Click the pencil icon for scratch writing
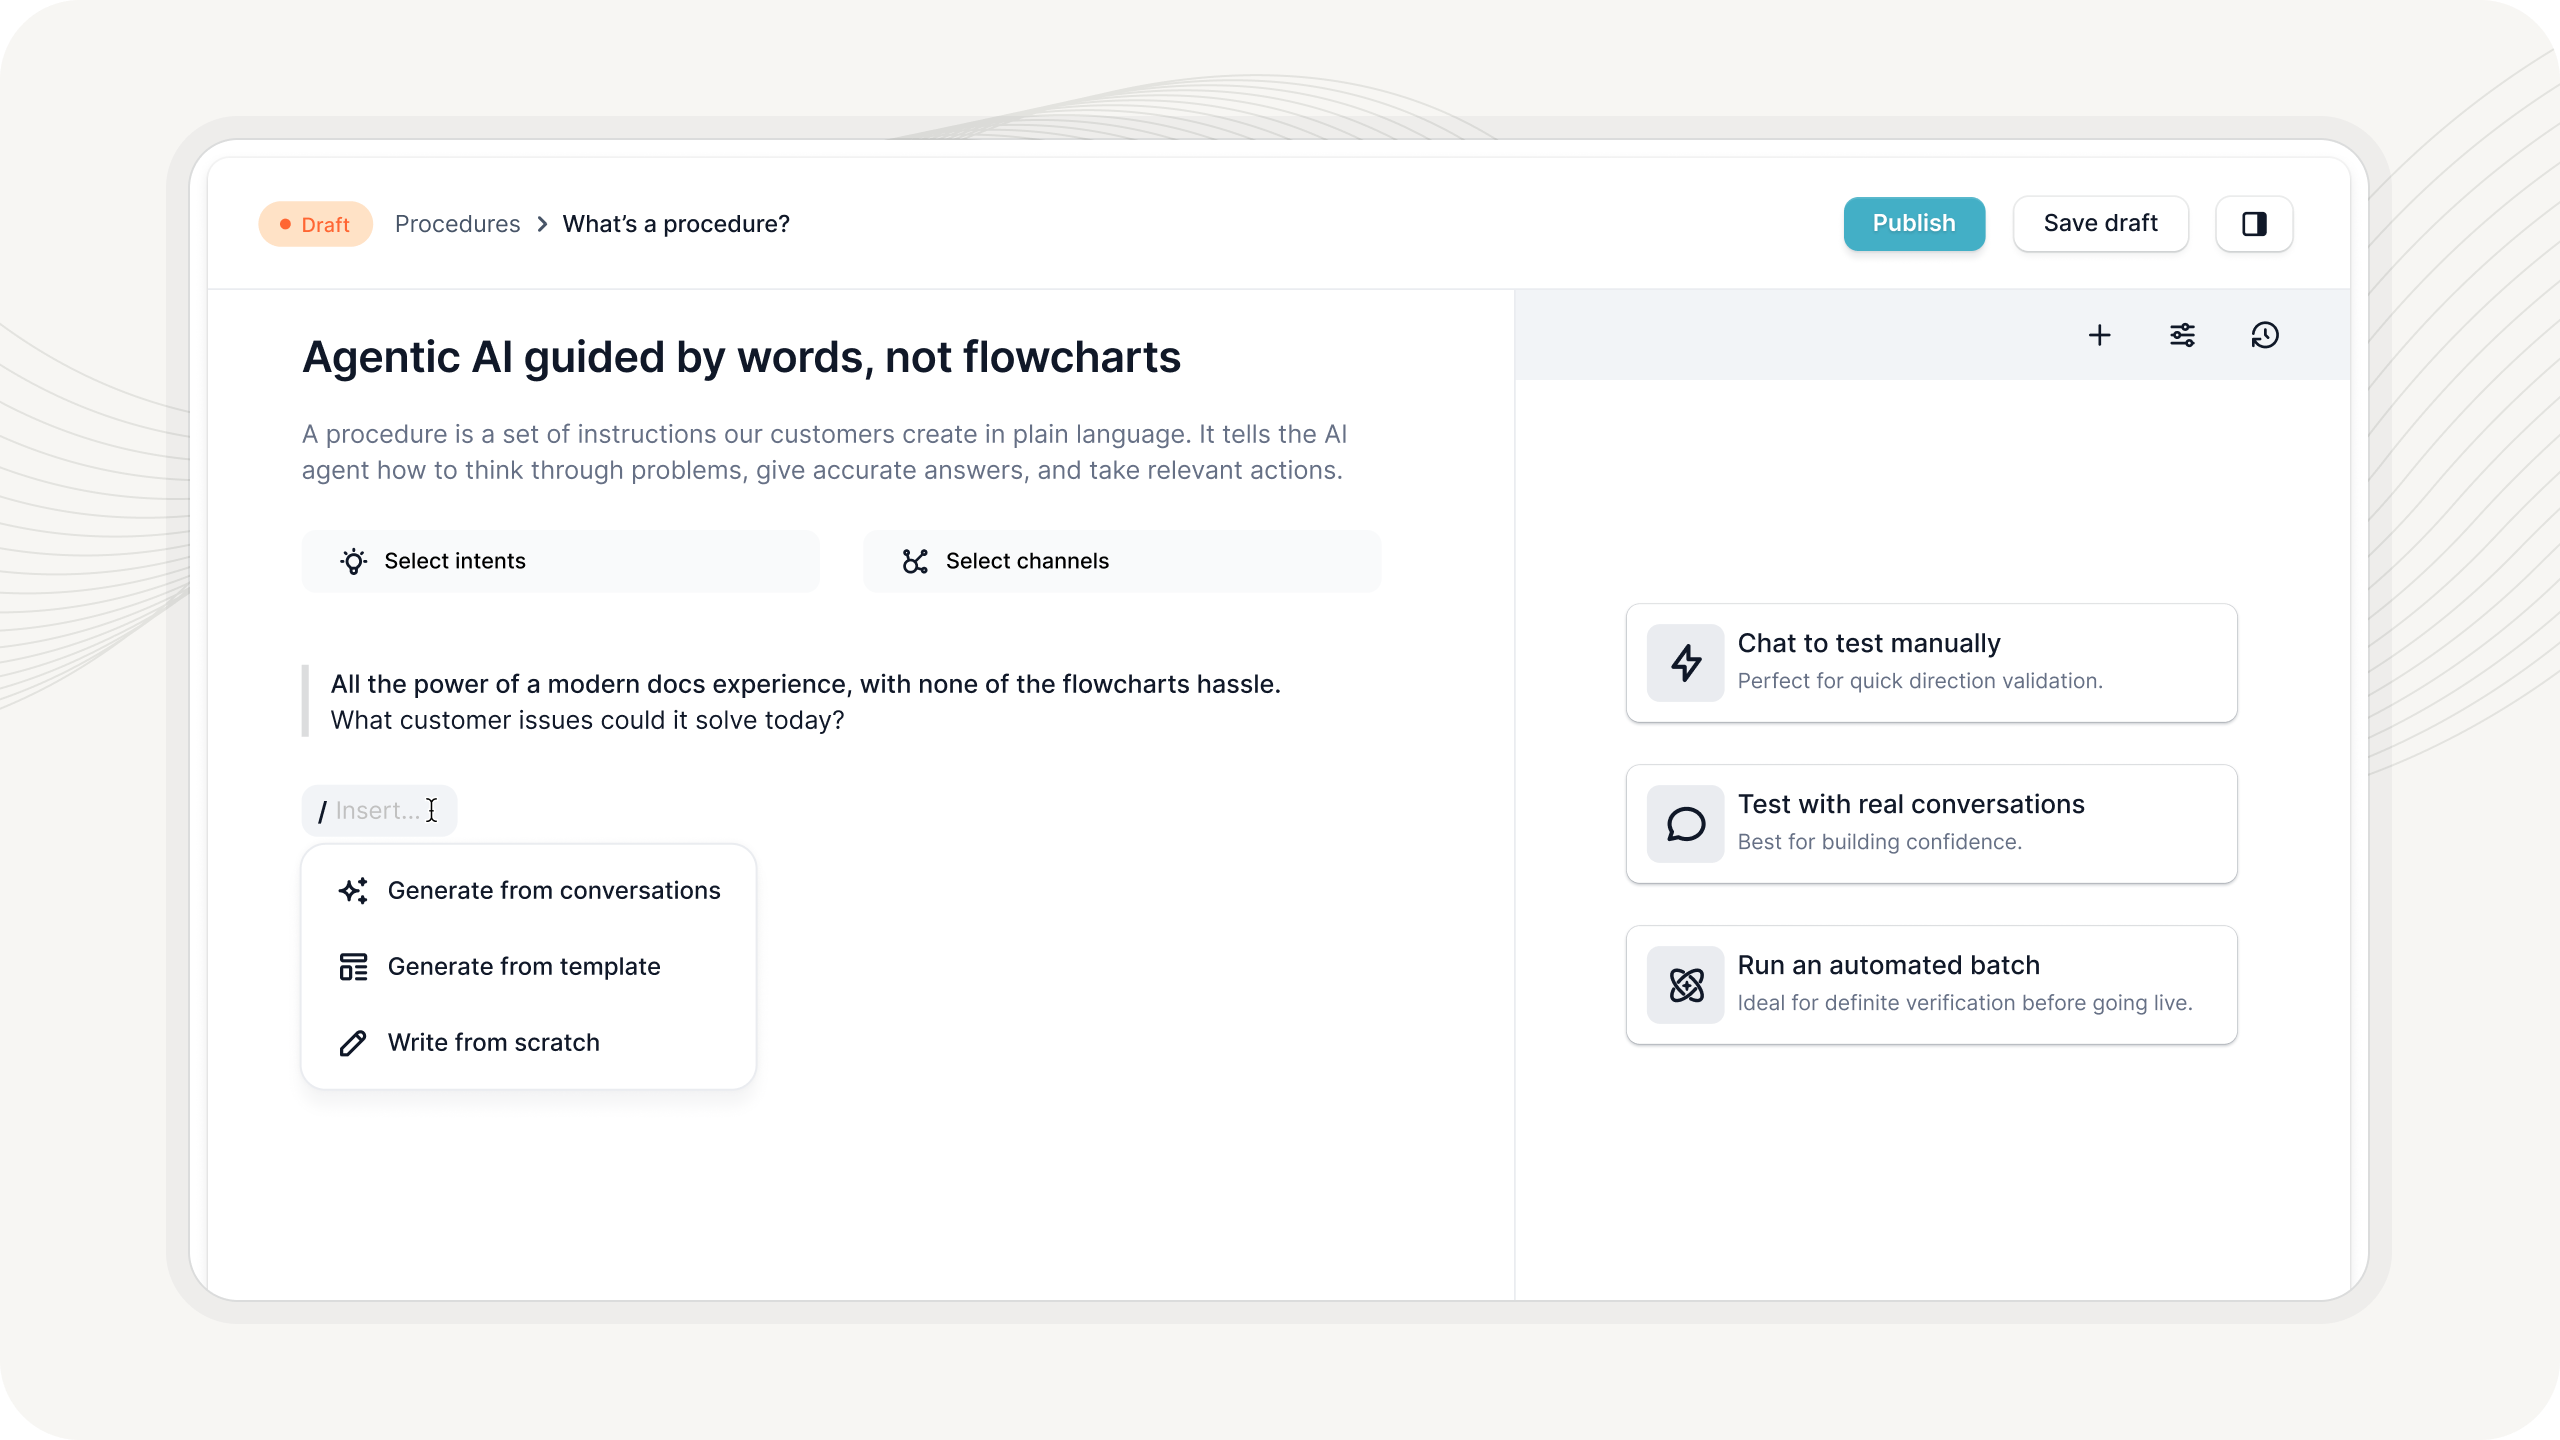The height and width of the screenshot is (1440, 2560). tap(353, 1043)
